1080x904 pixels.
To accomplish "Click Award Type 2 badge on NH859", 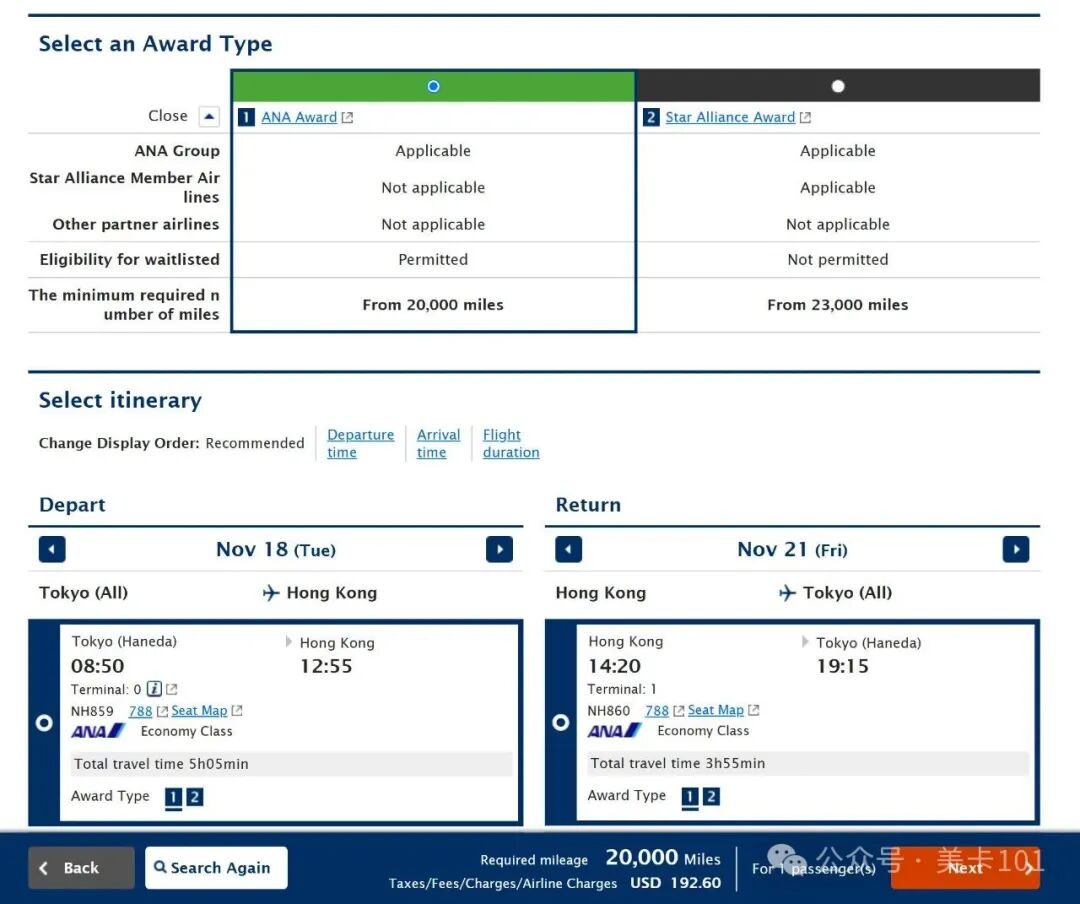I will (x=195, y=797).
